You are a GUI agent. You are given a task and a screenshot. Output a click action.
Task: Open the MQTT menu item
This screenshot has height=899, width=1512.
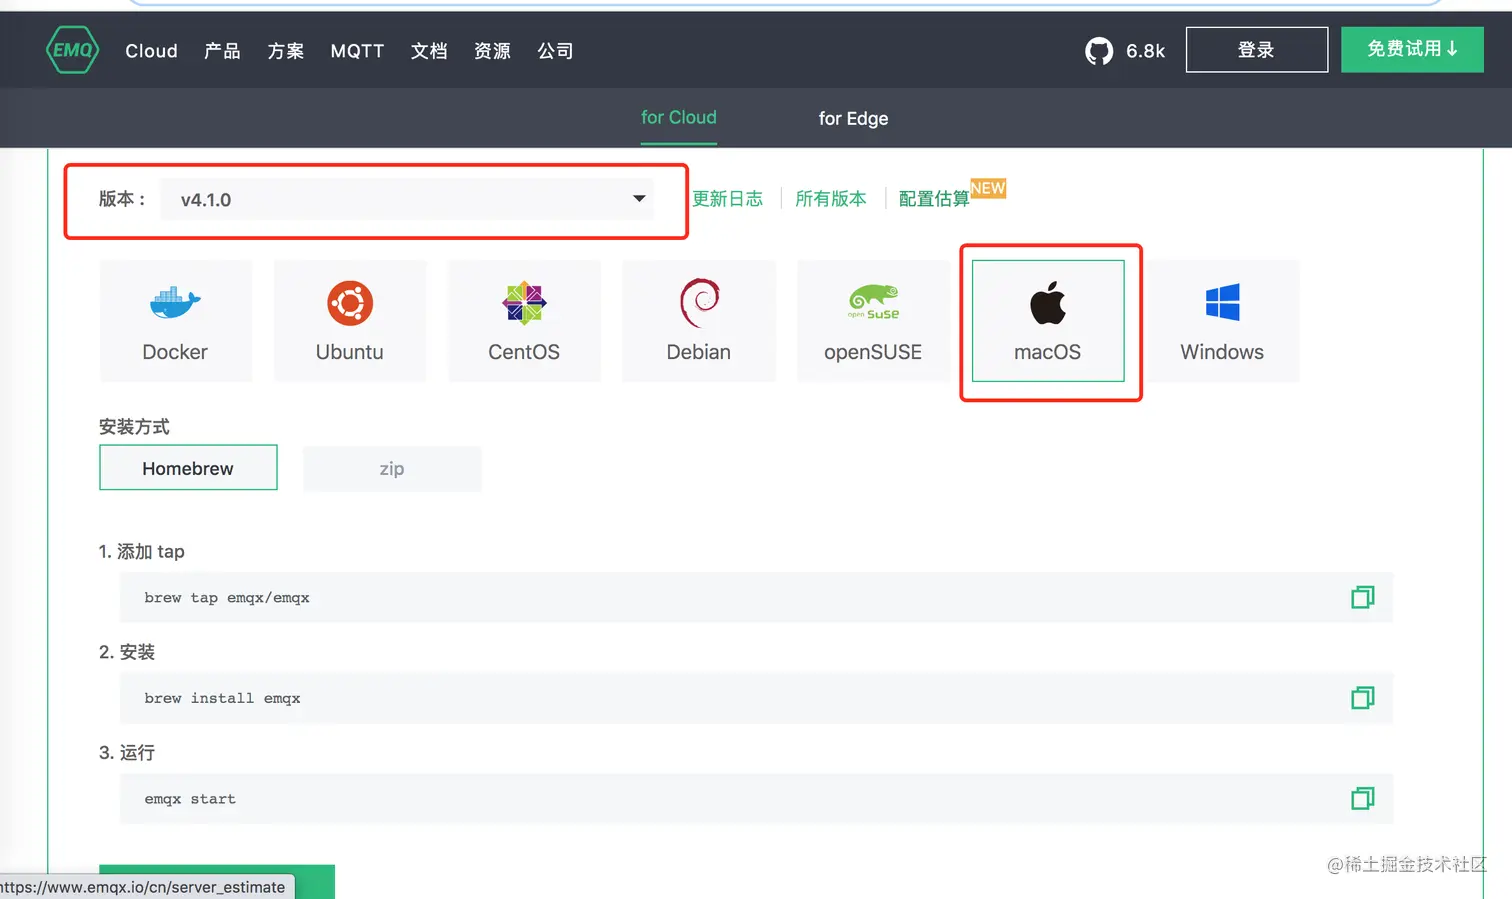[x=357, y=51]
